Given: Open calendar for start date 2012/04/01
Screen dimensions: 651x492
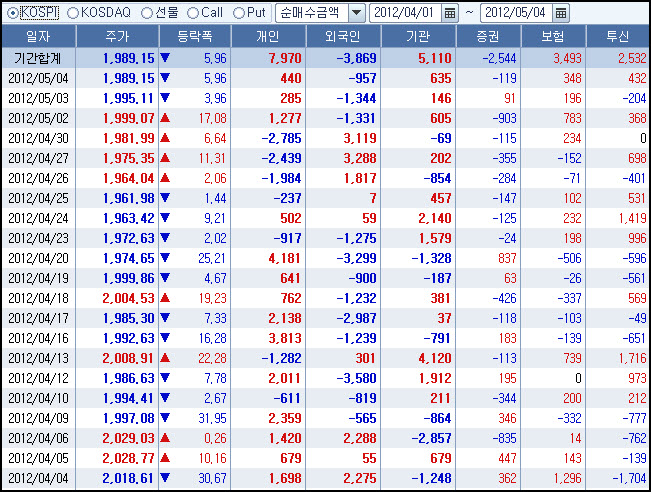Looking at the screenshot, I should coord(450,13).
